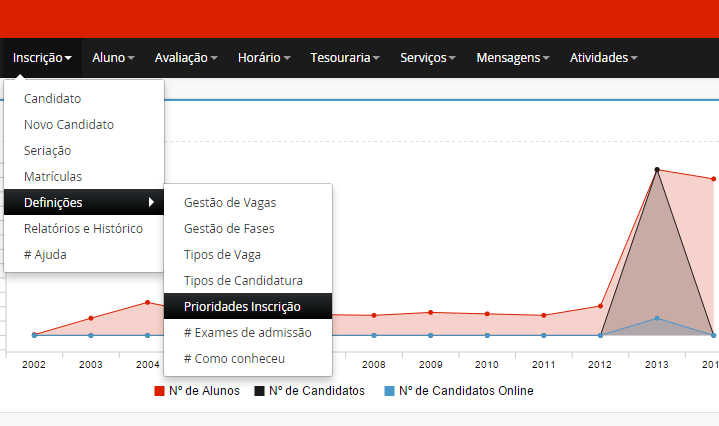Collapse the Inscrição menu

(x=42, y=58)
